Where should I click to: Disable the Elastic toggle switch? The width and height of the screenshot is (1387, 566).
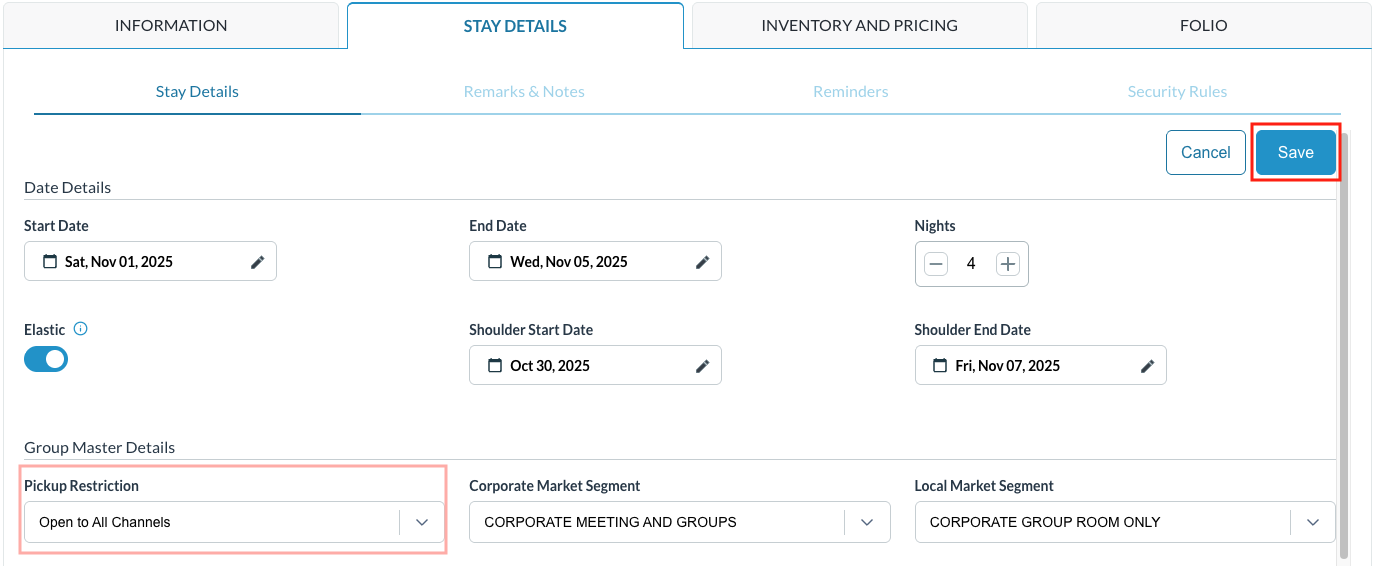46,359
